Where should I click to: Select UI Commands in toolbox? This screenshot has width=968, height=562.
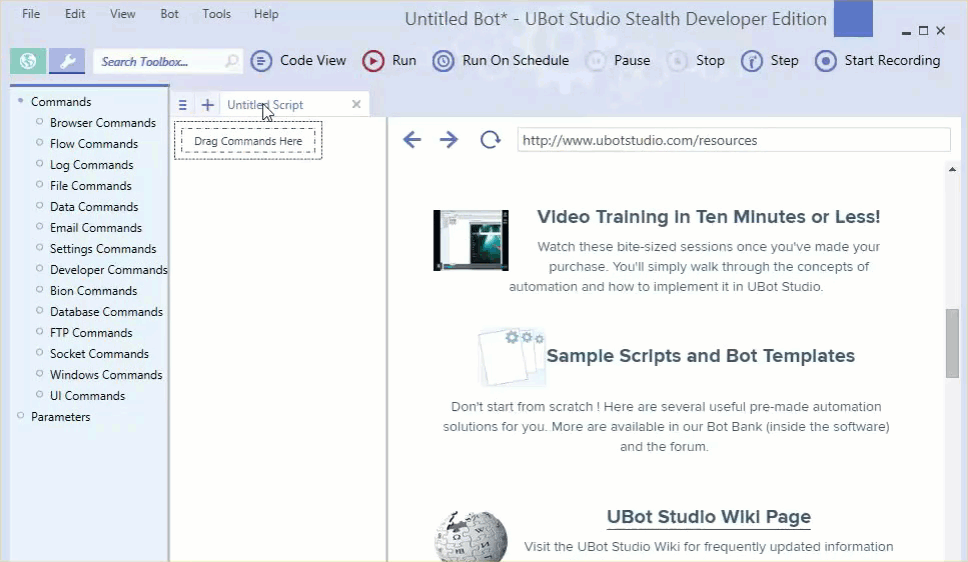click(87, 396)
